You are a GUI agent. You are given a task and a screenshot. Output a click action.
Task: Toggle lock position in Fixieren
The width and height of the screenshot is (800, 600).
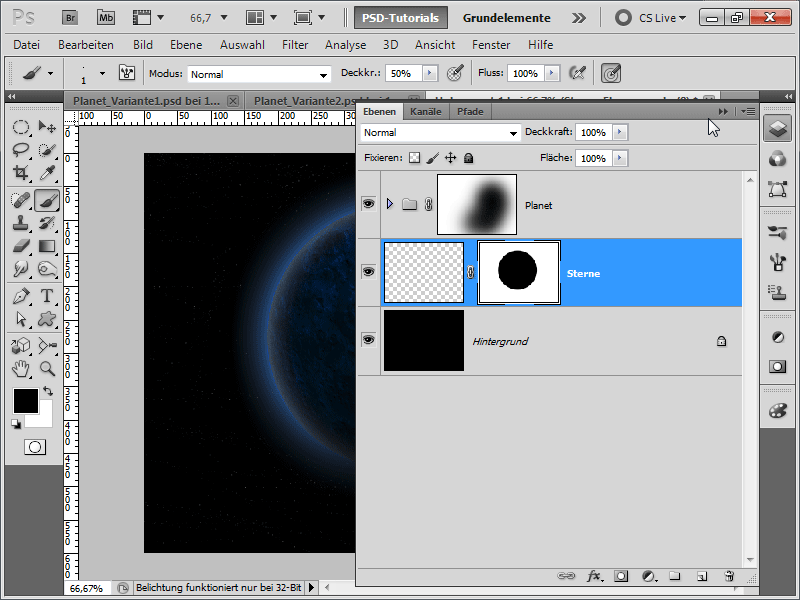click(451, 158)
